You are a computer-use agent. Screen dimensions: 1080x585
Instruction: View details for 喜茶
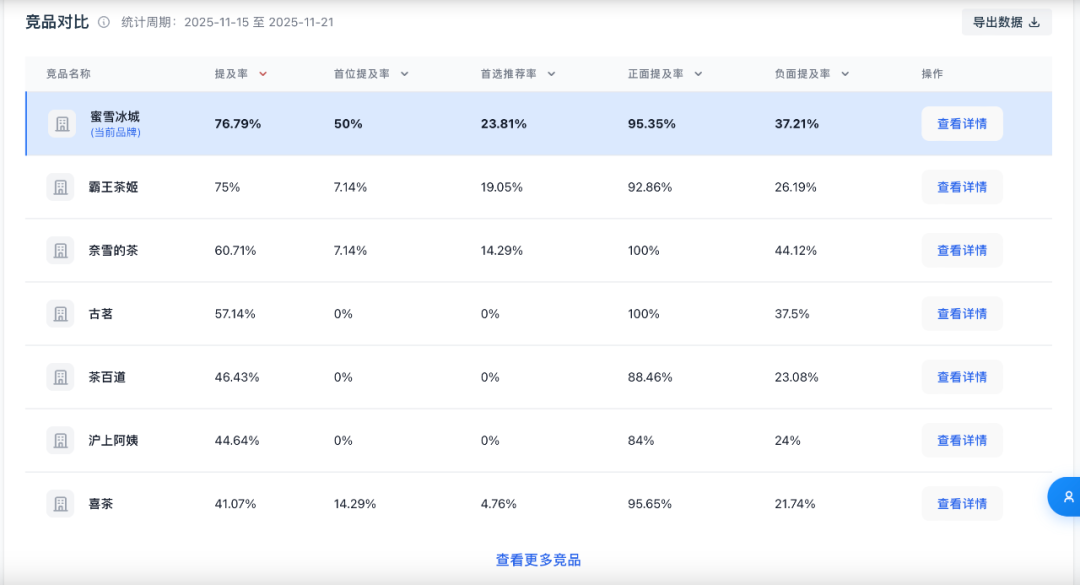pos(962,504)
